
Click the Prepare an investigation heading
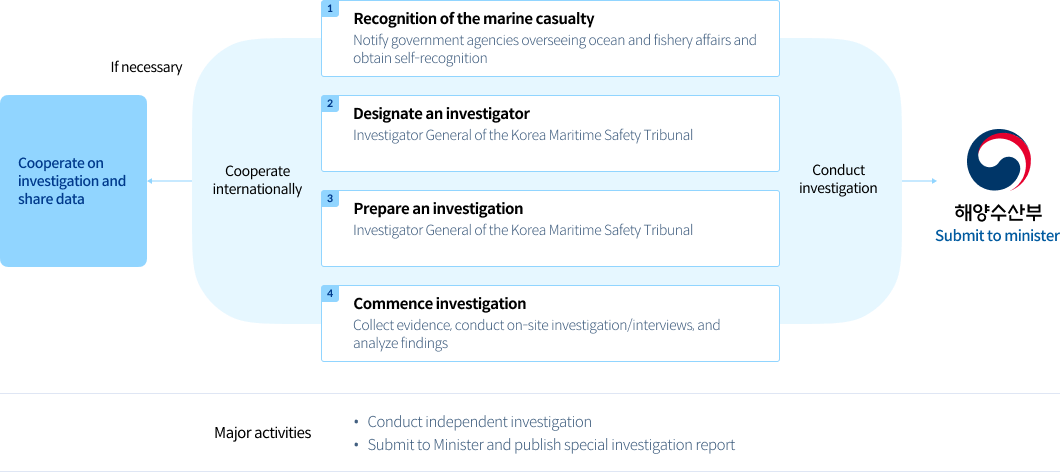(438, 208)
